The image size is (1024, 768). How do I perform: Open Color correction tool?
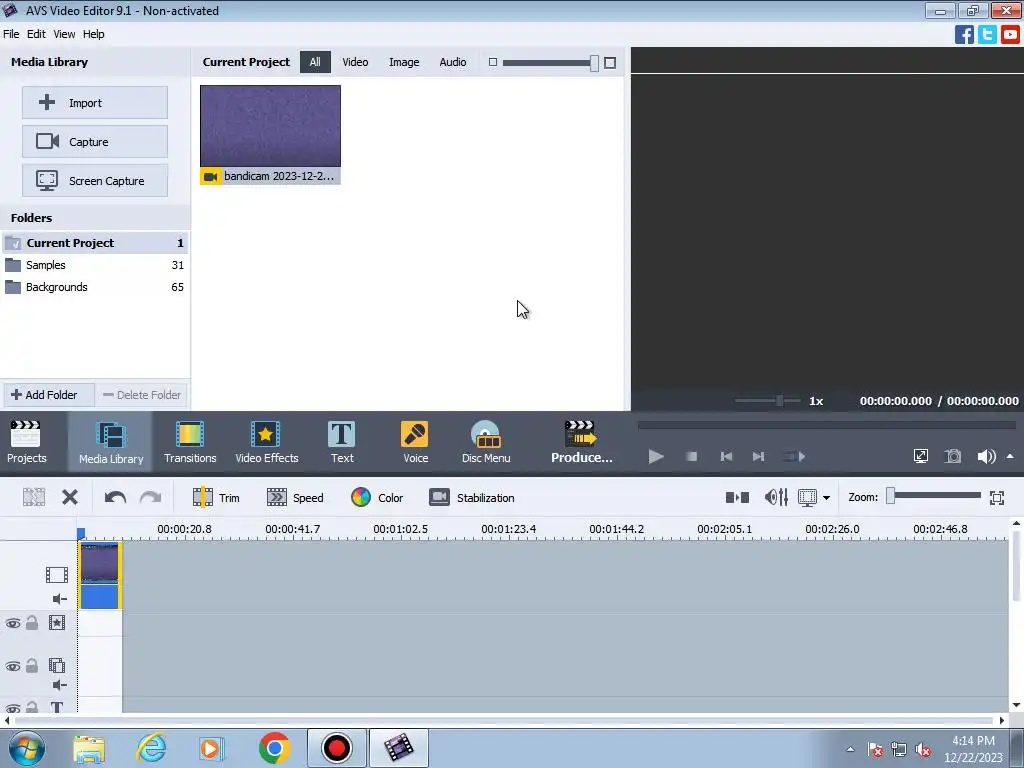point(377,498)
